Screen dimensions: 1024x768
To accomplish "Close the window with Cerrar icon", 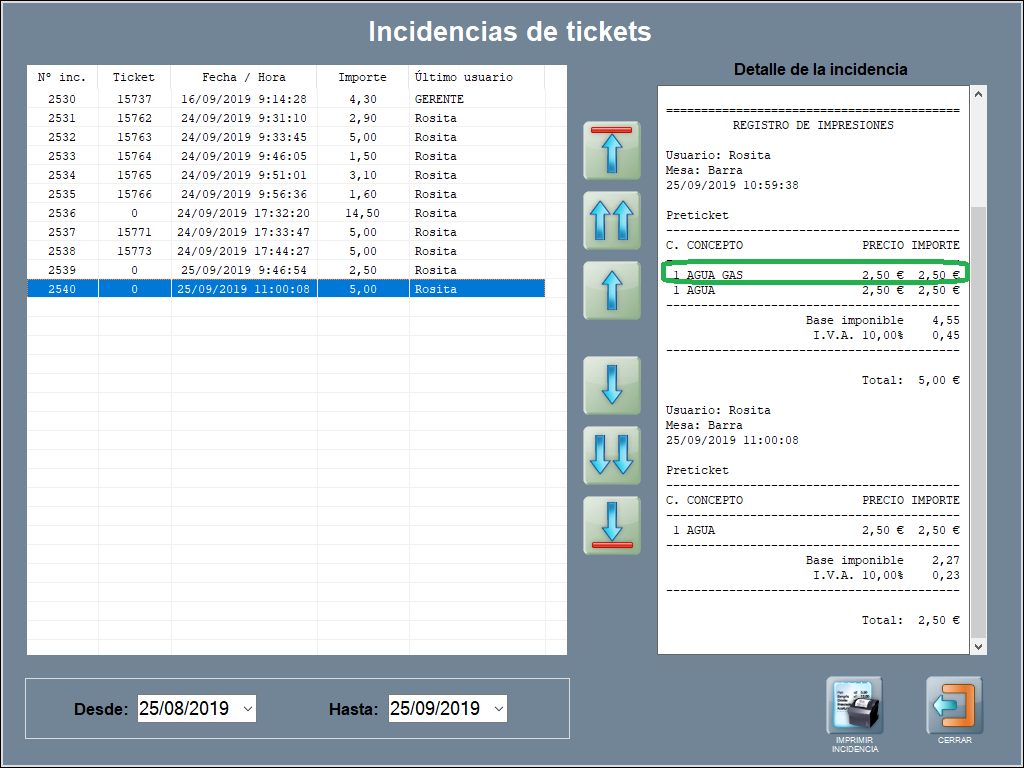I will (954, 706).
